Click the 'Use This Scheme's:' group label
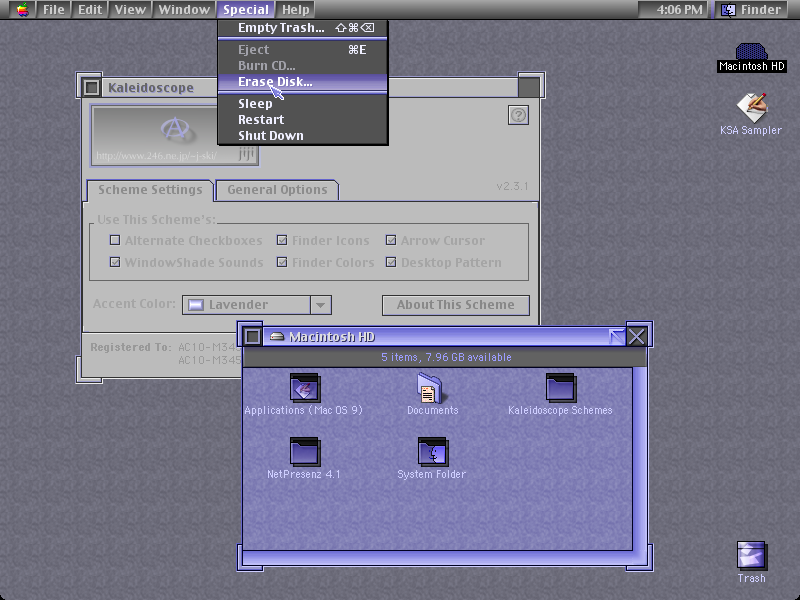Viewport: 800px width, 600px height. pos(156,219)
